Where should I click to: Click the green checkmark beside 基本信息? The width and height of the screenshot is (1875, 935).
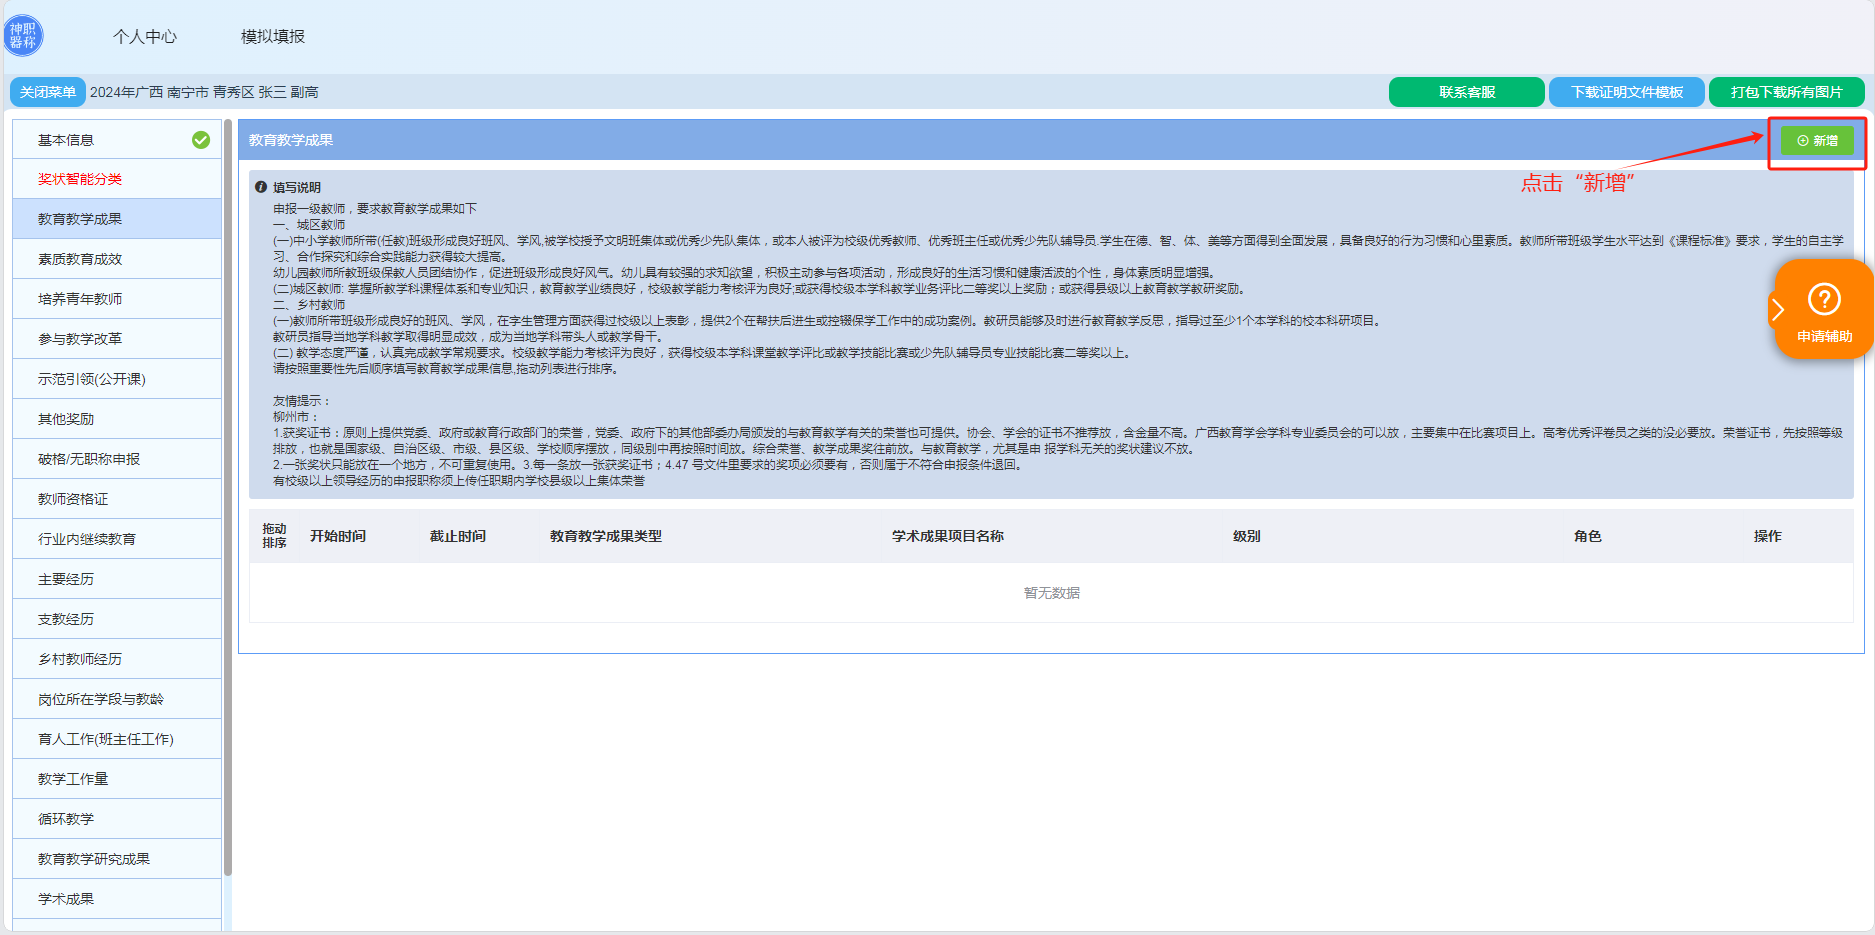(x=201, y=140)
